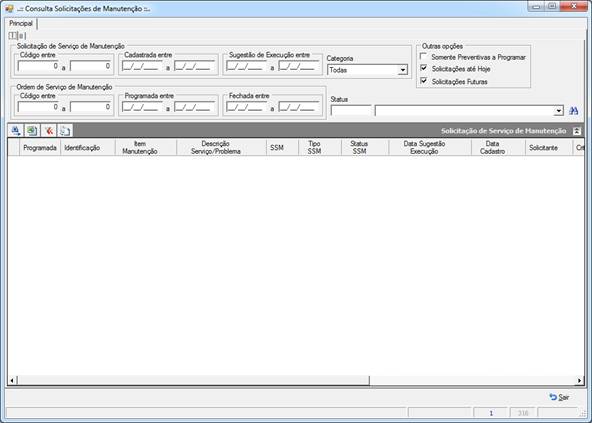The height and width of the screenshot is (423, 592).
Task: Click the Sugestão de Execução end date field
Action: [x=299, y=66]
